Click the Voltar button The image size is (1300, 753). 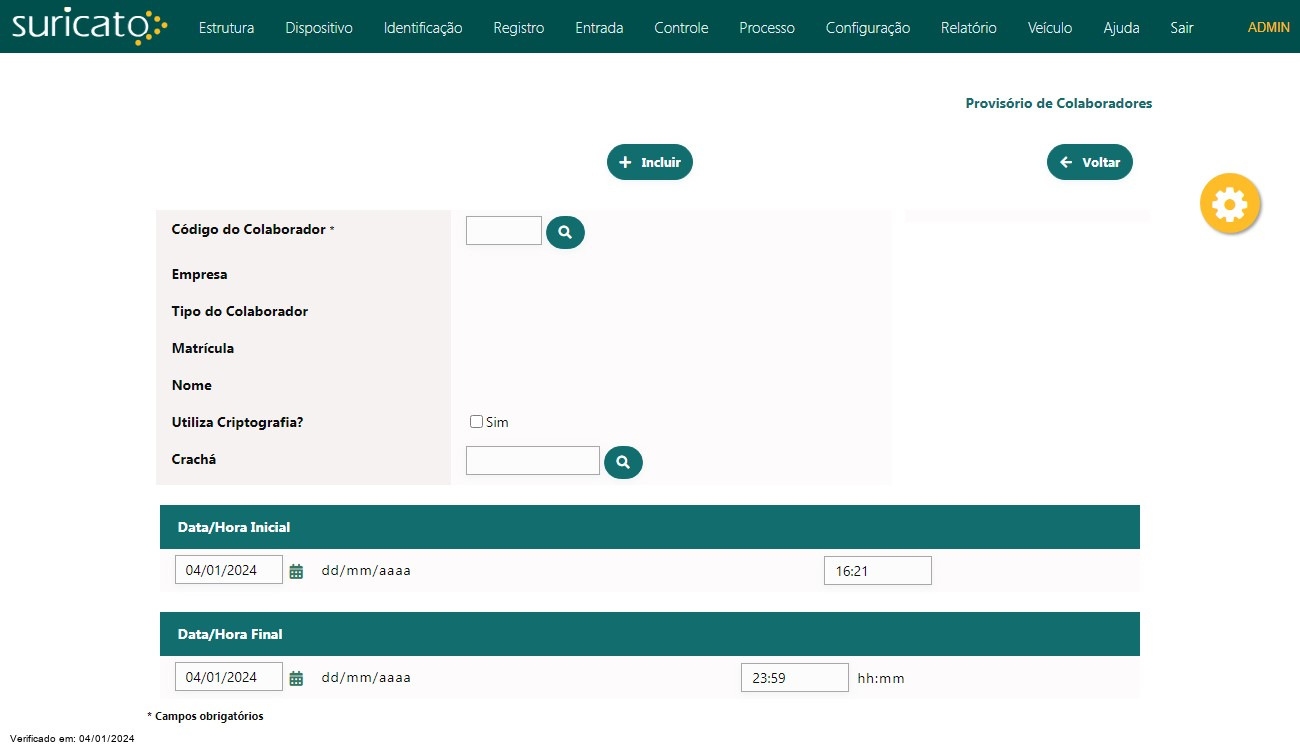click(1090, 162)
